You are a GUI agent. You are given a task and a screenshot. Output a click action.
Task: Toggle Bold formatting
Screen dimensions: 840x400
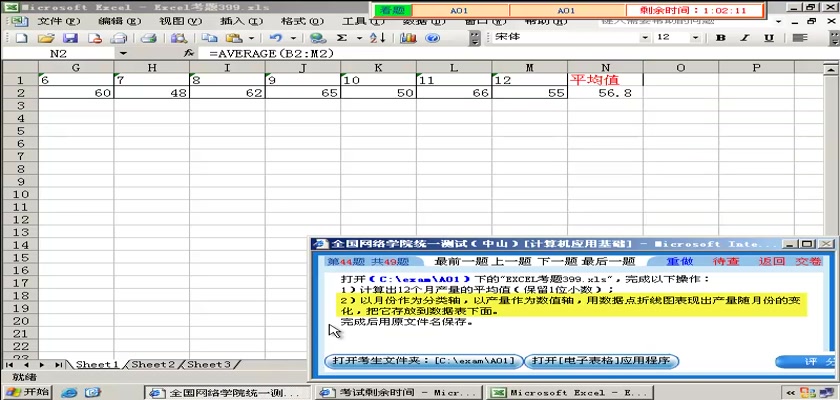coord(721,37)
